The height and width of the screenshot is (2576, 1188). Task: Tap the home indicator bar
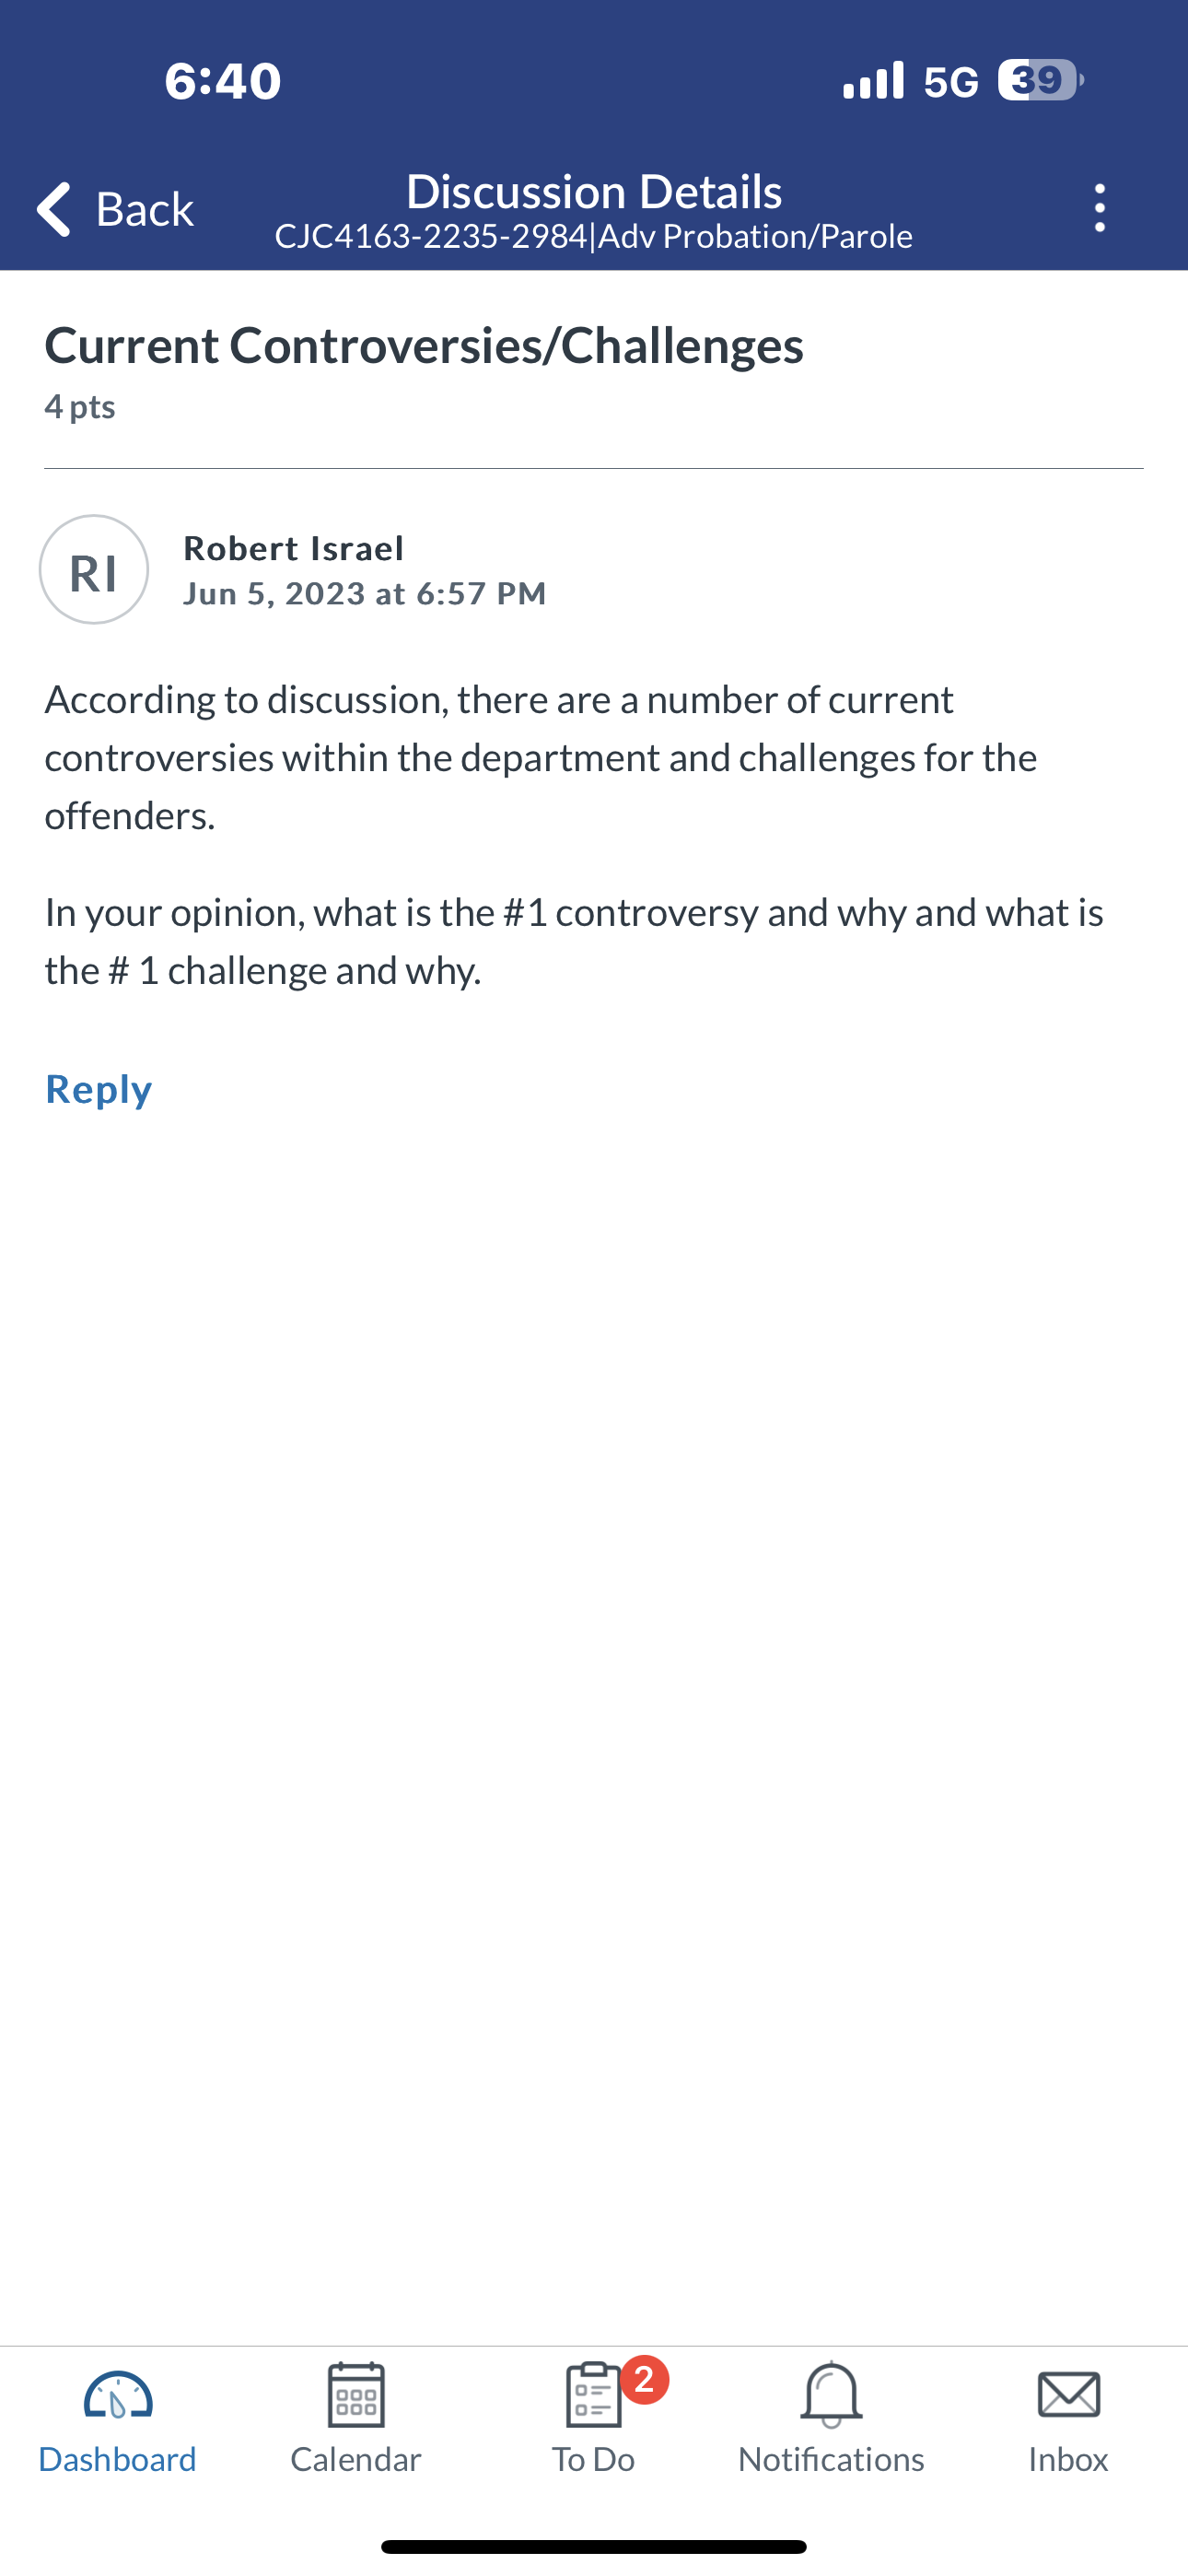[x=594, y=2546]
